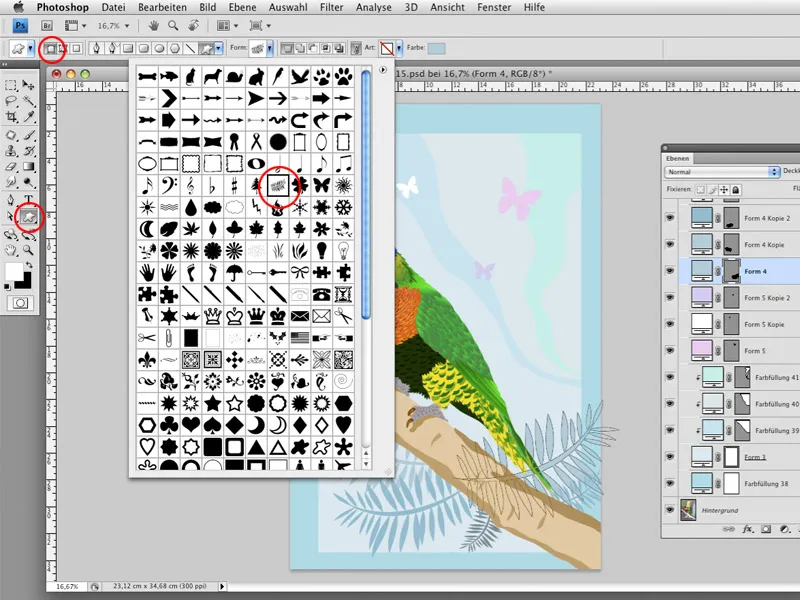Select the Line tool in the options bar
The image size is (800, 600).
click(x=190, y=48)
